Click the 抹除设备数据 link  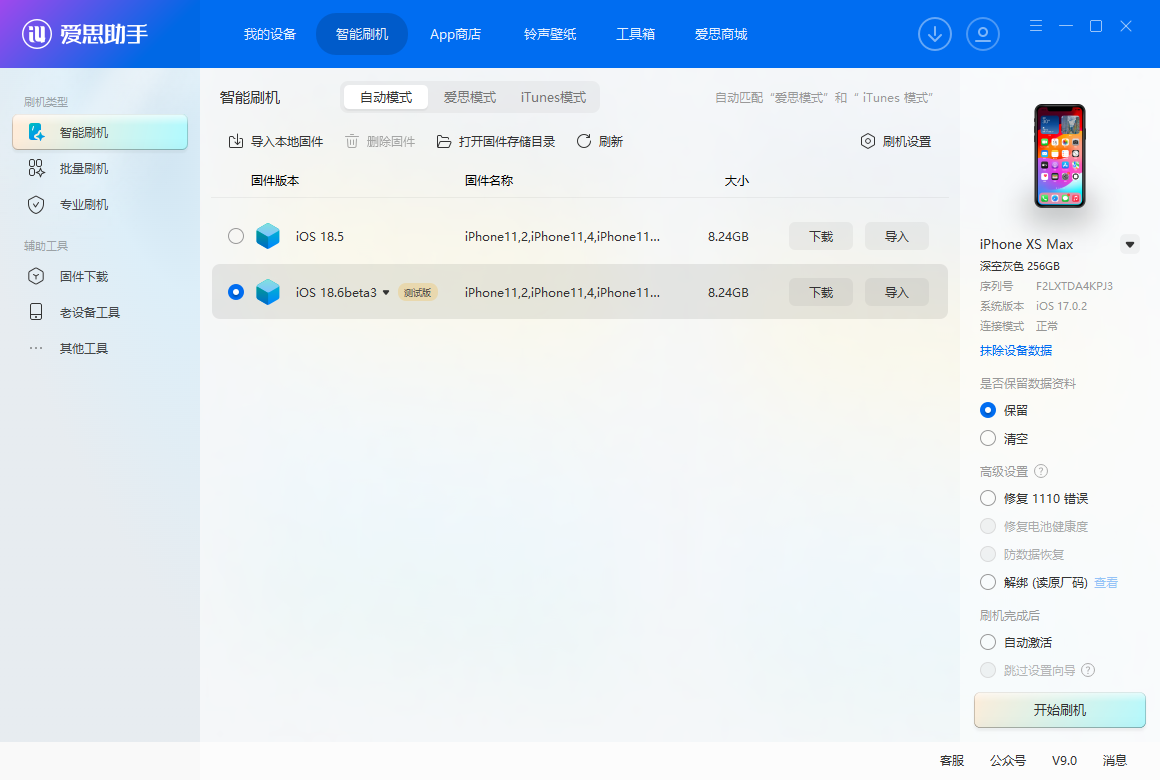coord(1015,350)
